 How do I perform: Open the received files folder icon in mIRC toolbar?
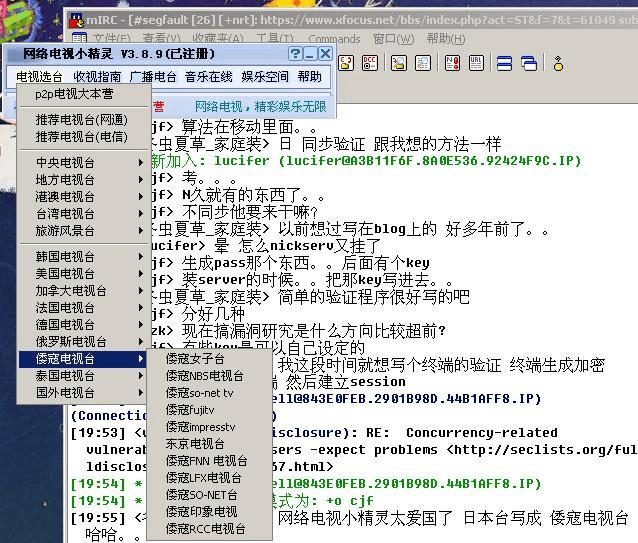point(346,63)
